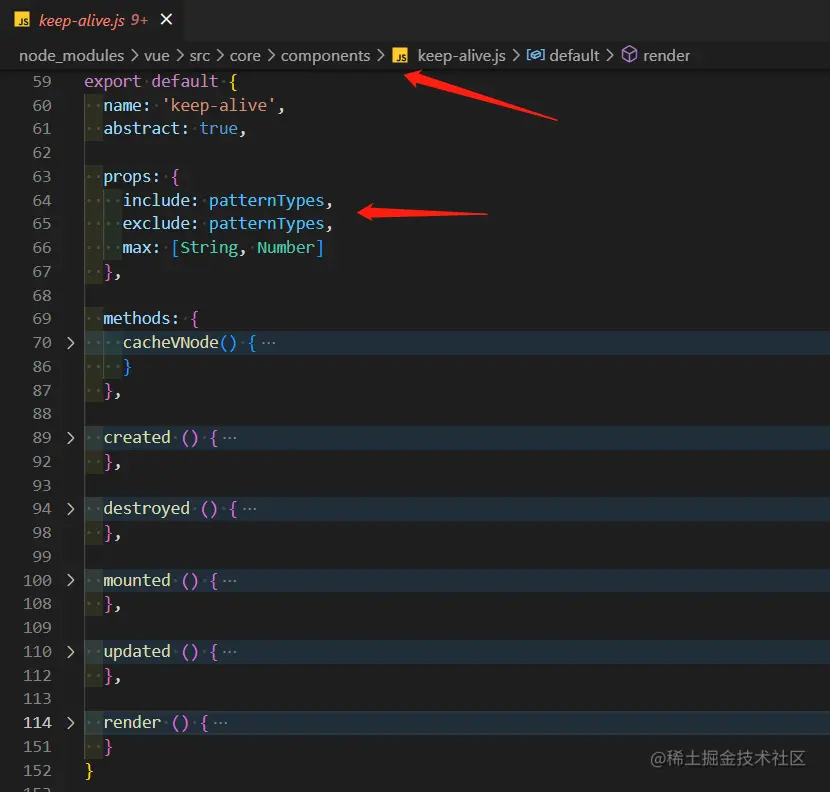This screenshot has height=792, width=830.
Task: Click the 'String' type on line 66
Action: click(209, 248)
